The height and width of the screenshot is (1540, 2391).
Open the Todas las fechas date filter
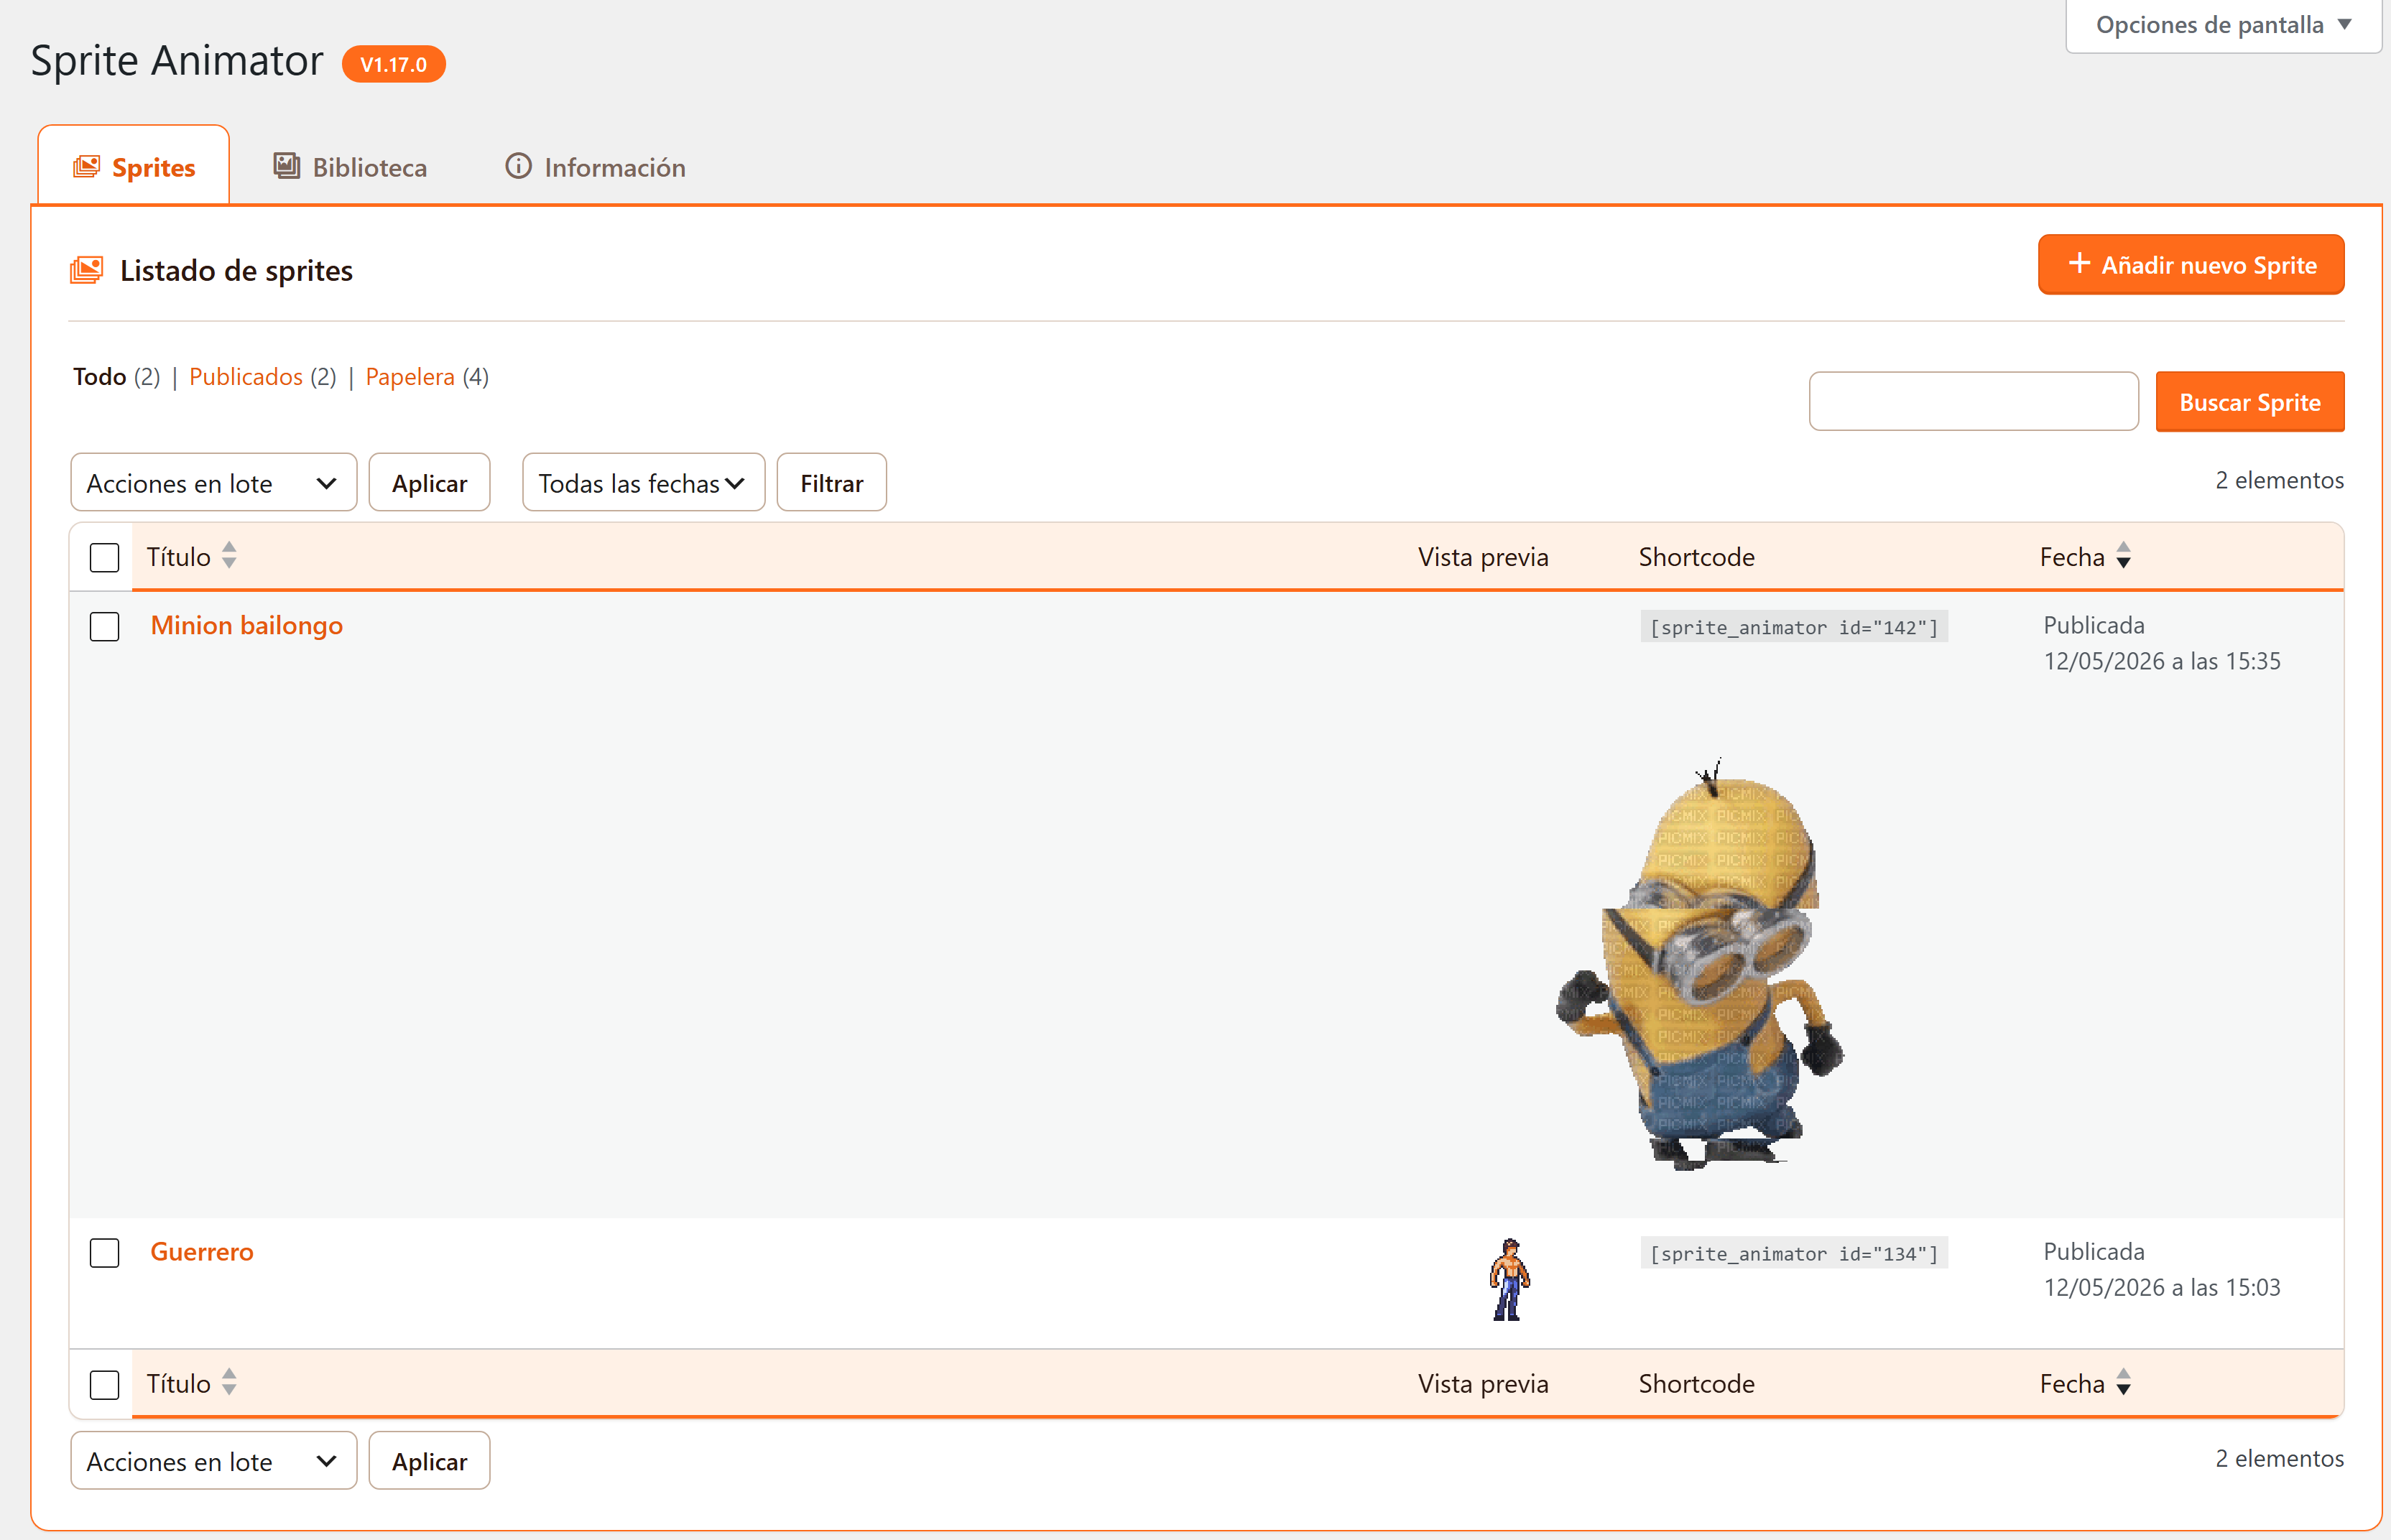click(x=643, y=483)
